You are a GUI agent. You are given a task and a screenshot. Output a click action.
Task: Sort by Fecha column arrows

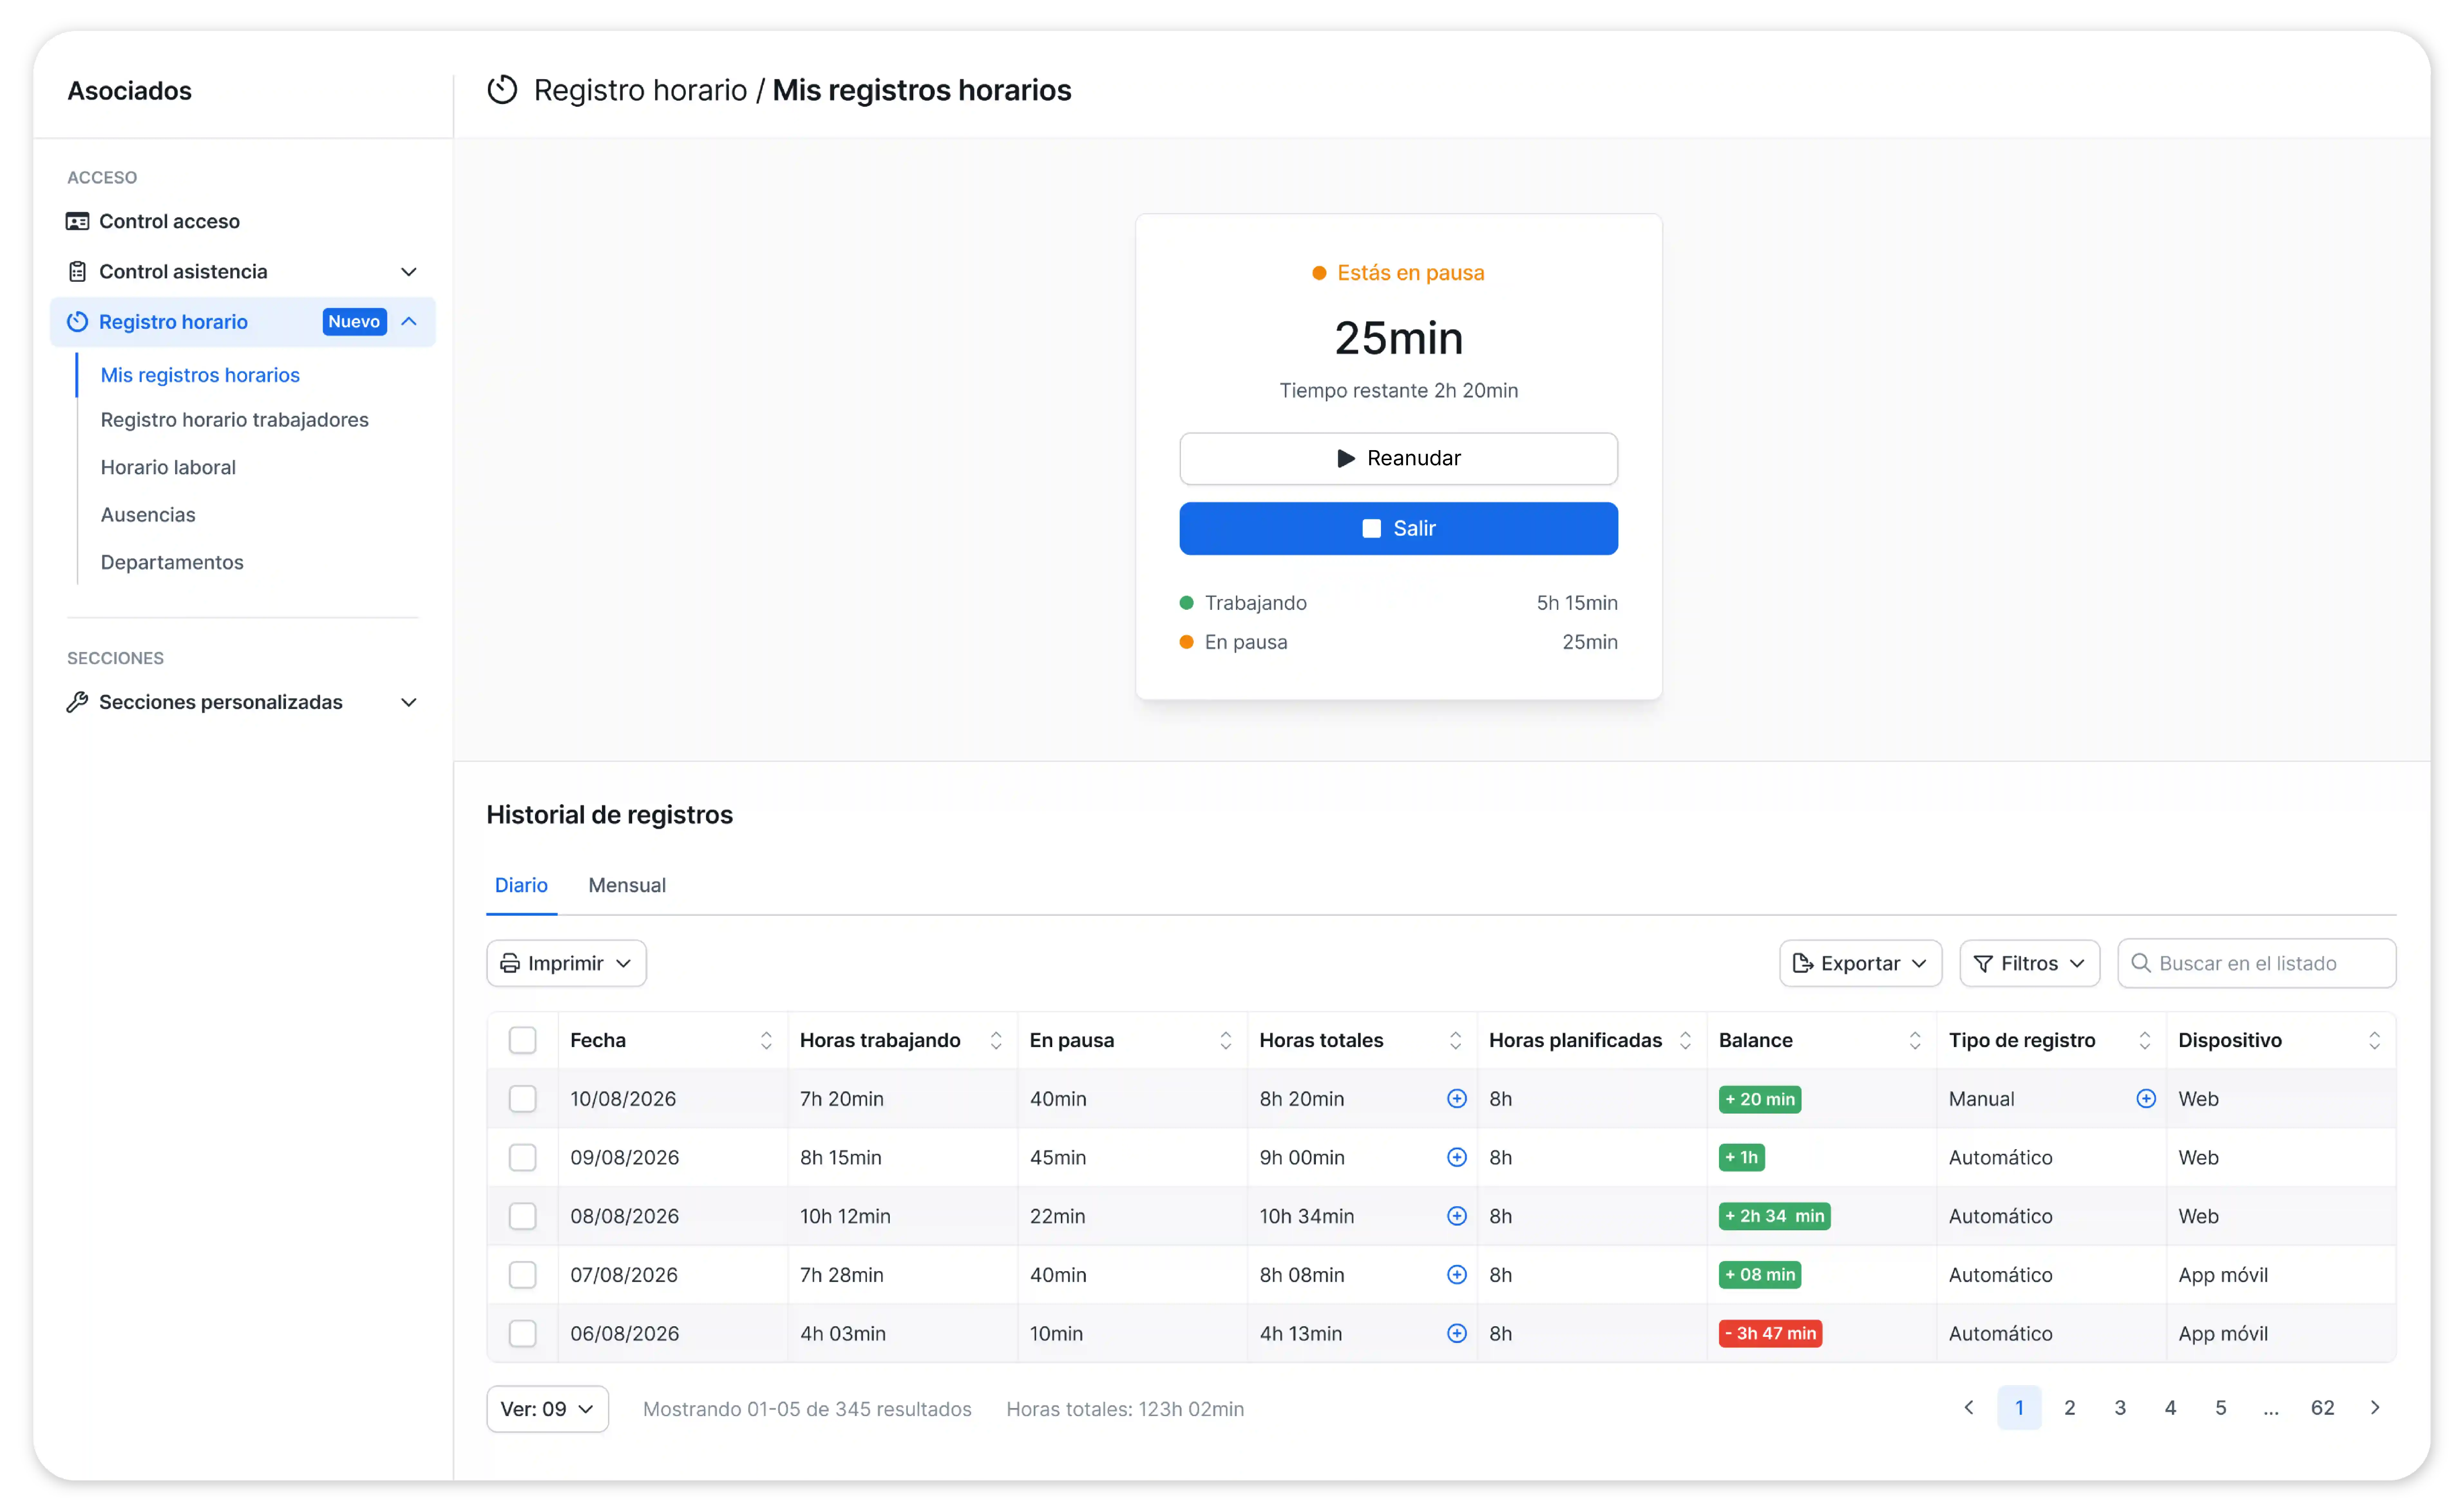point(766,1041)
